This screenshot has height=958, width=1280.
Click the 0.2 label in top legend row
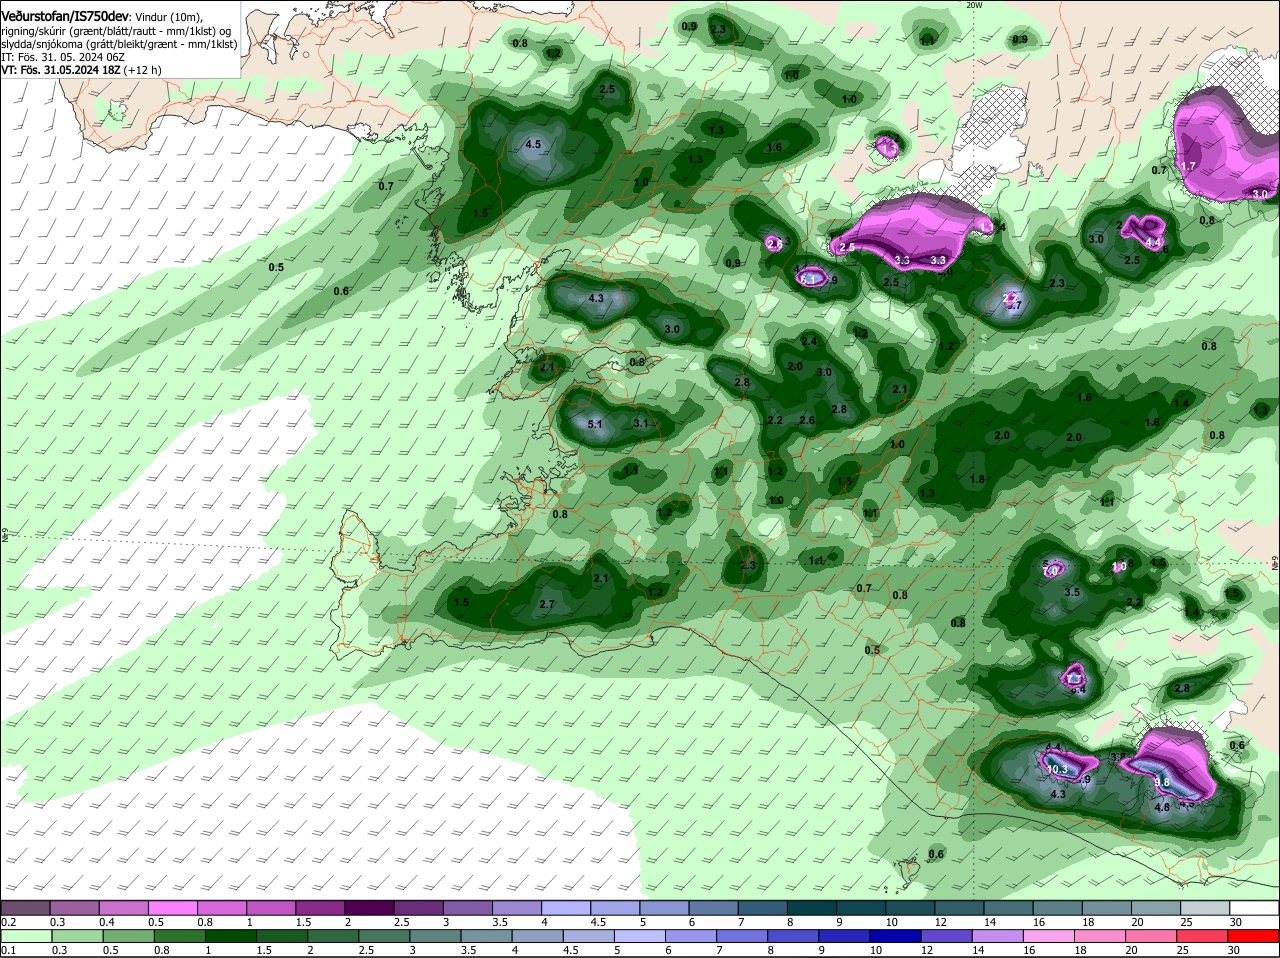coord(8,922)
